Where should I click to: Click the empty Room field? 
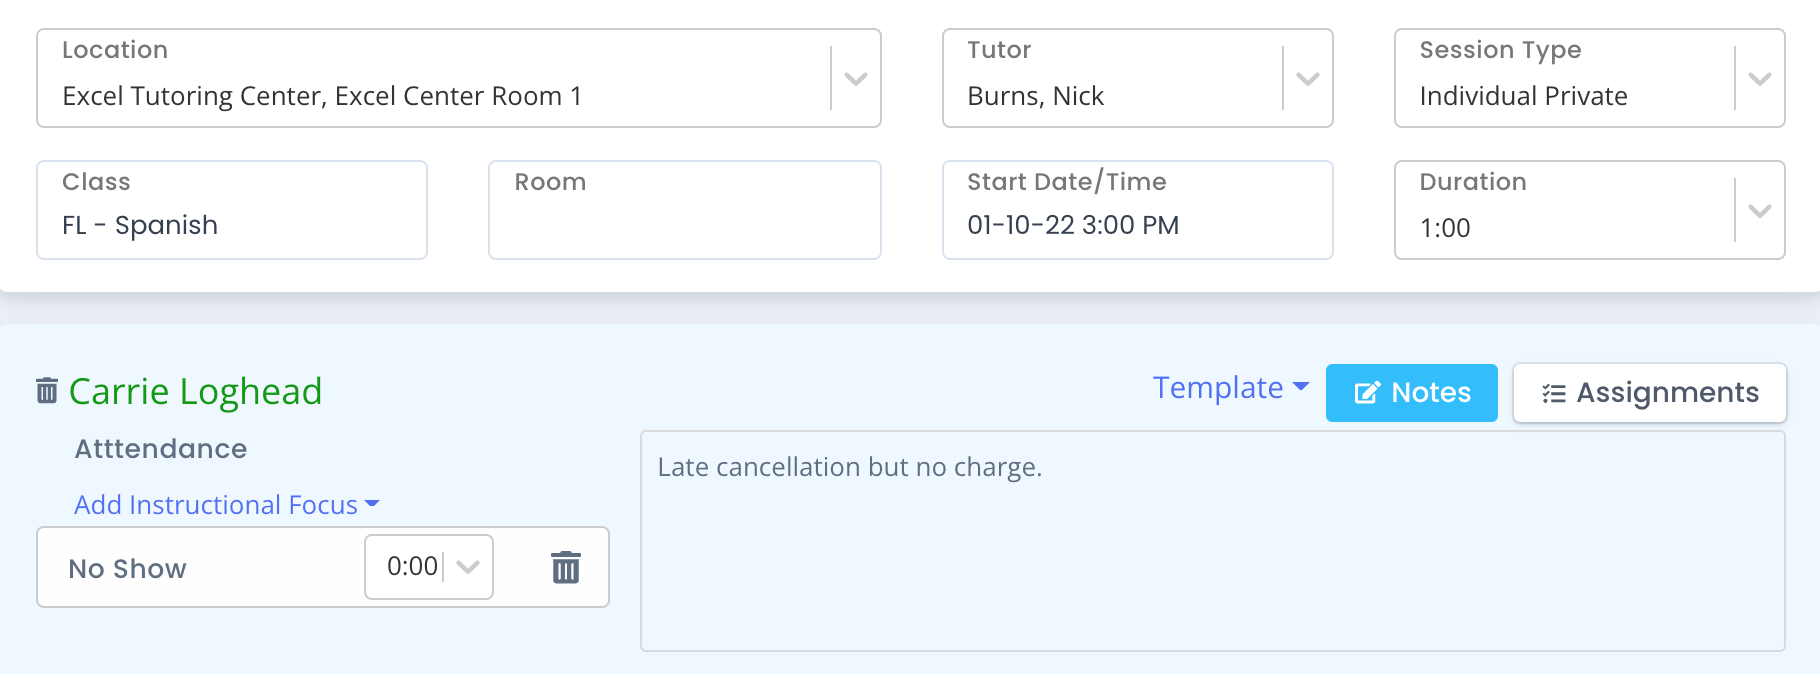[x=685, y=210]
